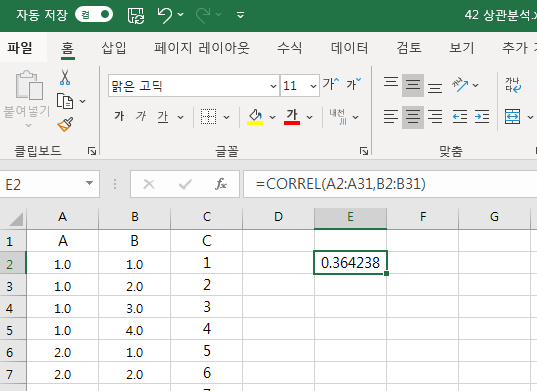Image resolution: width=537 pixels, height=391 pixels.
Task: Click the Redo arrow icon
Action: (x=203, y=15)
